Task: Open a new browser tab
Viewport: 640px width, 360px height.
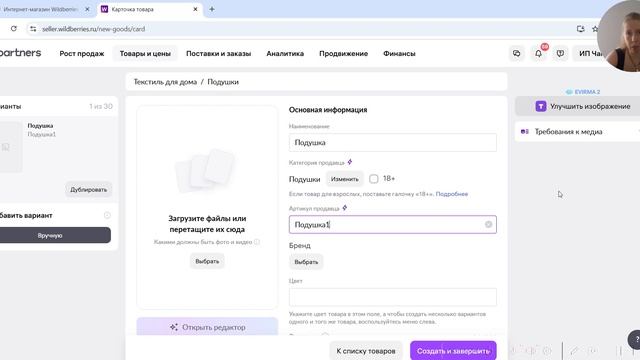Action: (212, 9)
